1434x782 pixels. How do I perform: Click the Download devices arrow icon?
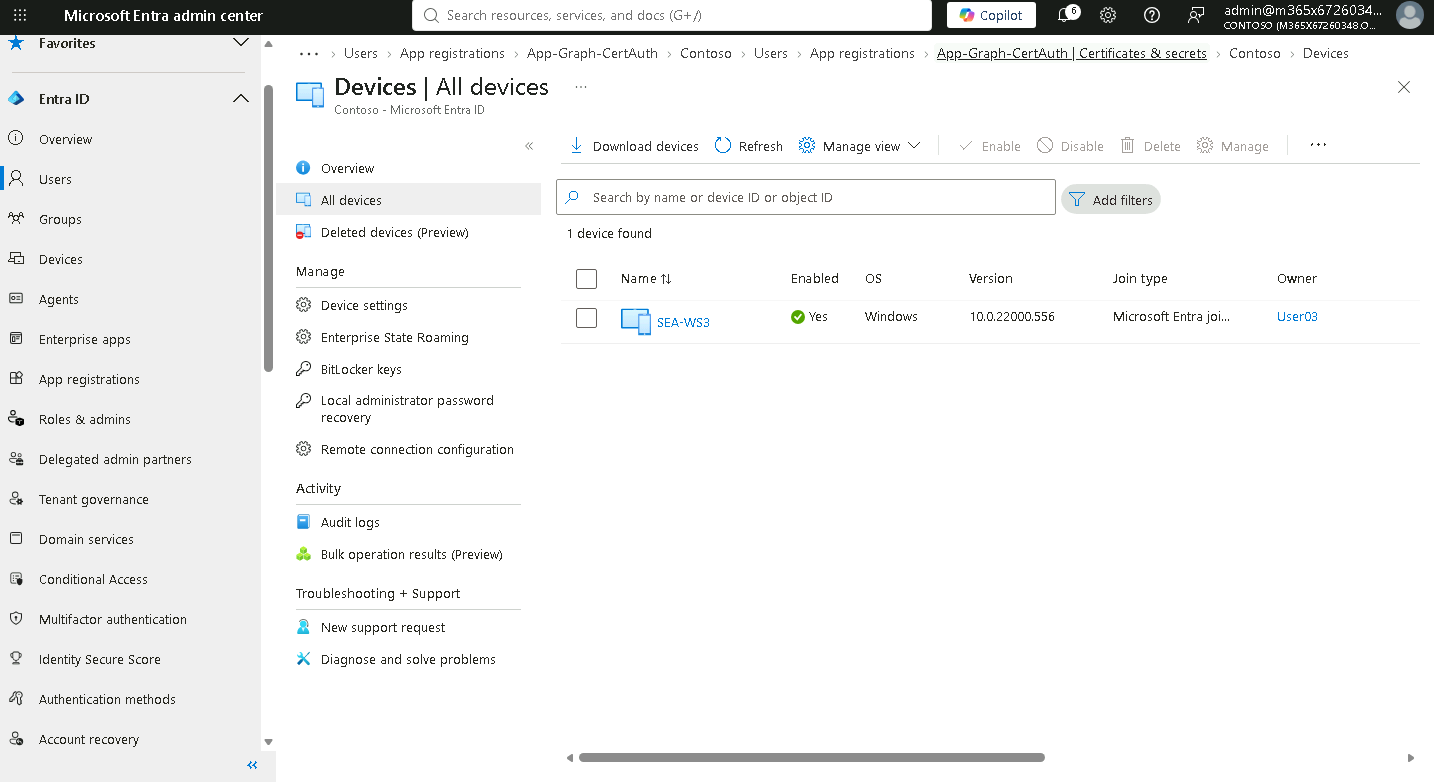576,146
